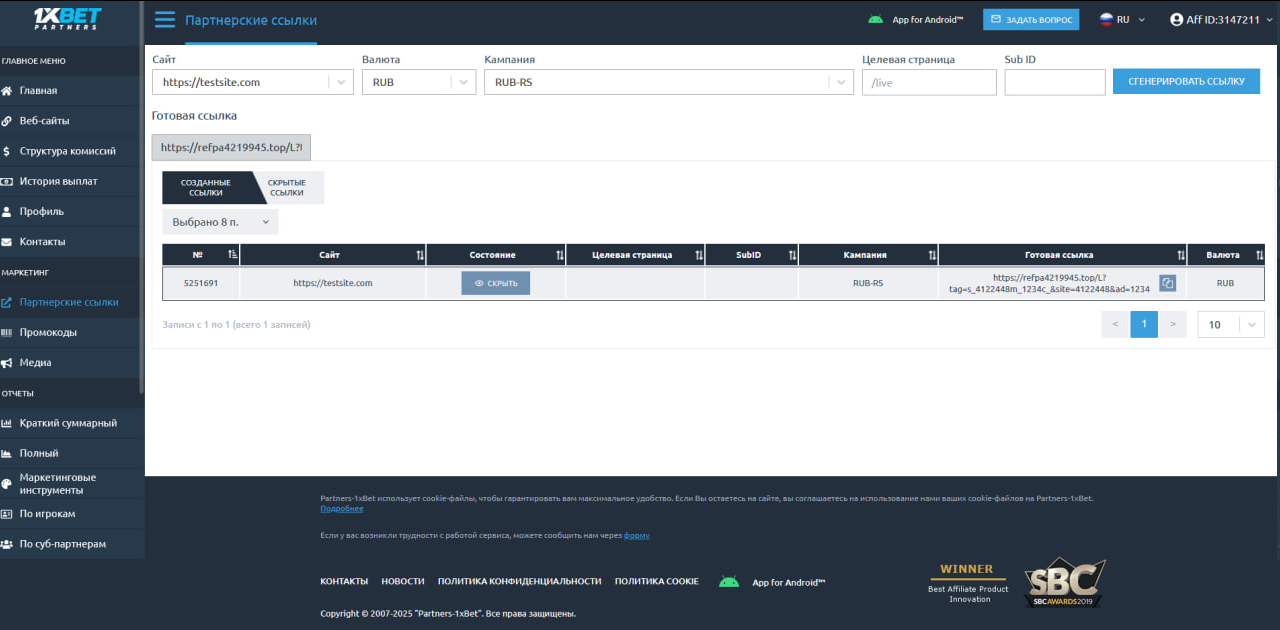This screenshot has width=1280, height=630.
Task: Open the Aff ID user account icon
Action: pyautogui.click(x=1176, y=19)
